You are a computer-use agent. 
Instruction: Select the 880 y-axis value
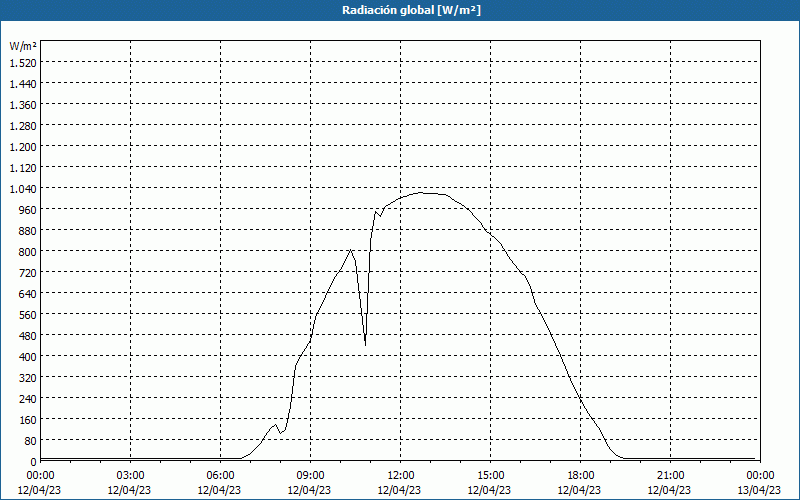(28, 231)
